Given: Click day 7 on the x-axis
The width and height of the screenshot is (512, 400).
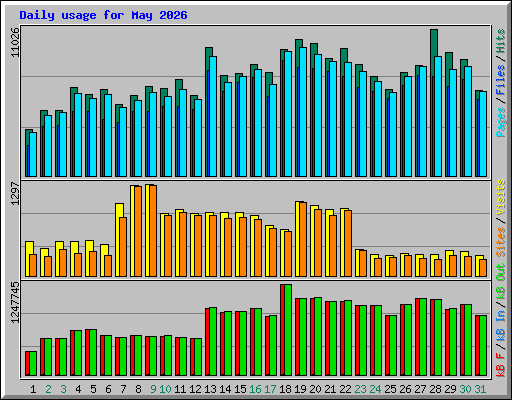Looking at the screenshot, I should click(x=123, y=389).
